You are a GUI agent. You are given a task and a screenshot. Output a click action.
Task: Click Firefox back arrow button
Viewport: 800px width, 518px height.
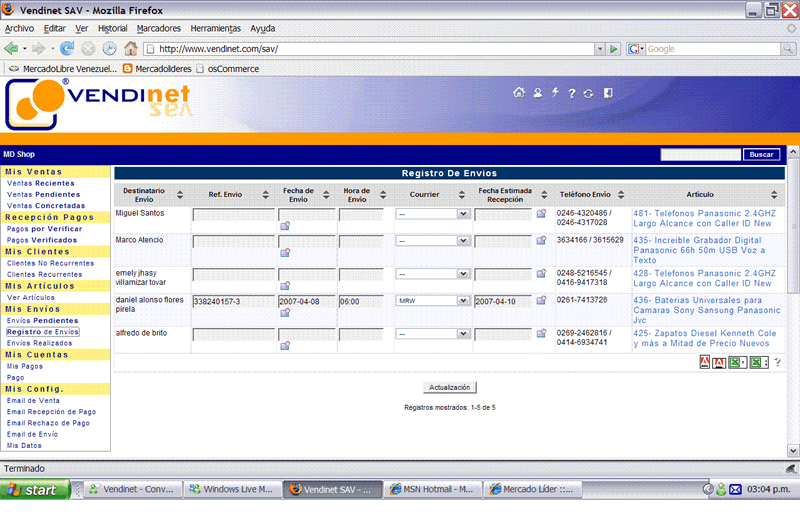click(x=11, y=48)
